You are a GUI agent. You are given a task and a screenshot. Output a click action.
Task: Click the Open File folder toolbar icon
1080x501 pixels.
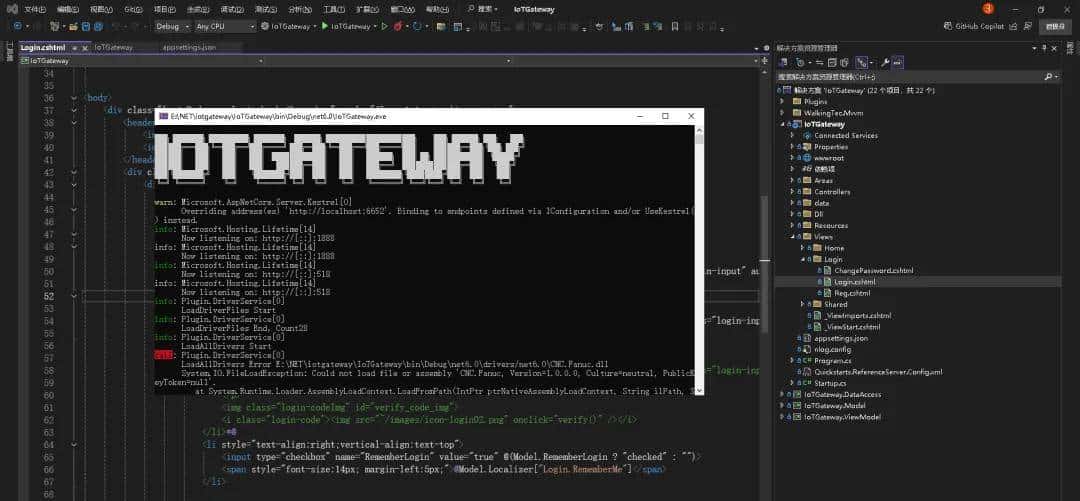pyautogui.click(x=72, y=26)
